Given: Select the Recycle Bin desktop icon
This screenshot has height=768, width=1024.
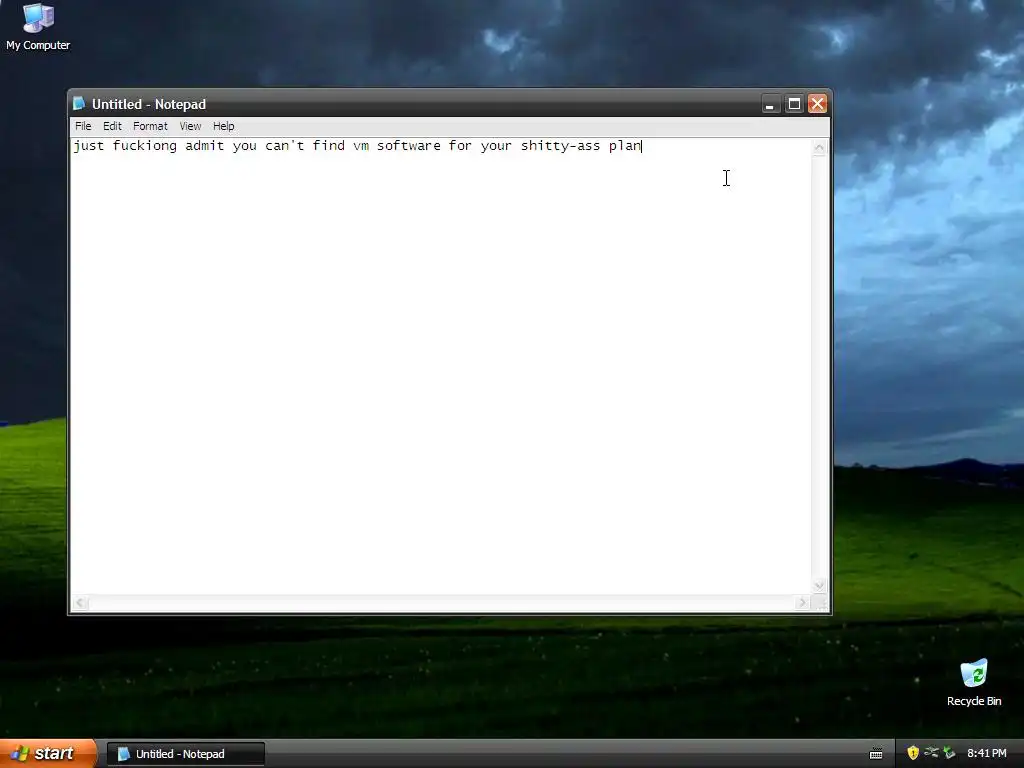Looking at the screenshot, I should [974, 682].
